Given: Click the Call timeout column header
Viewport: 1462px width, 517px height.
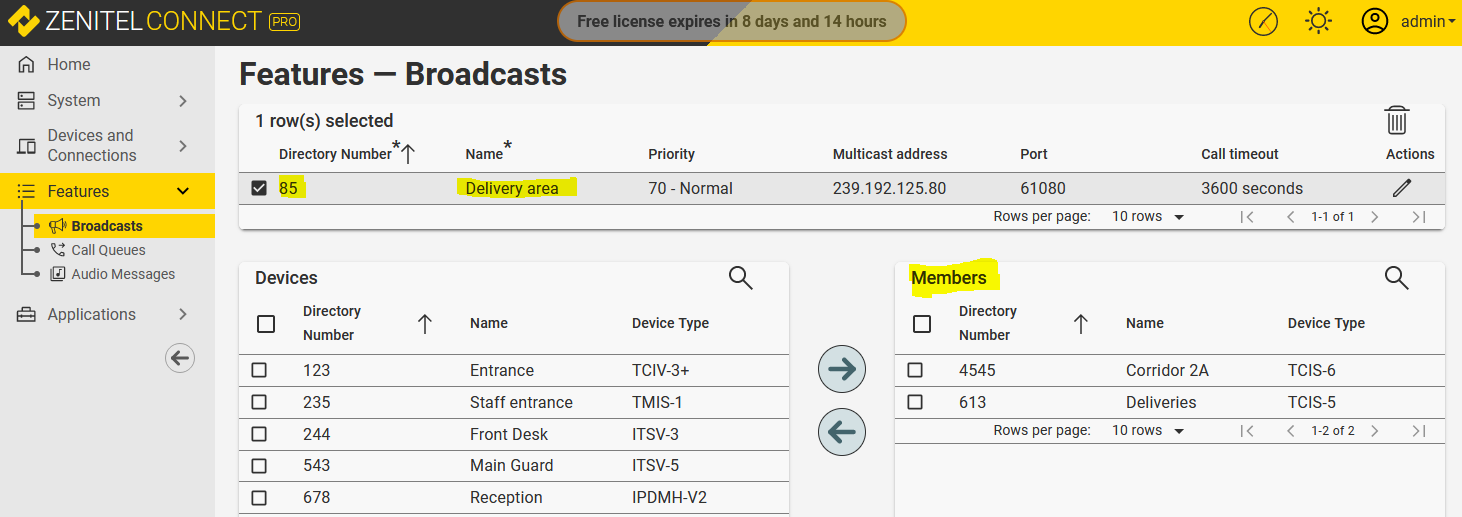Looking at the screenshot, I should click(x=1240, y=154).
